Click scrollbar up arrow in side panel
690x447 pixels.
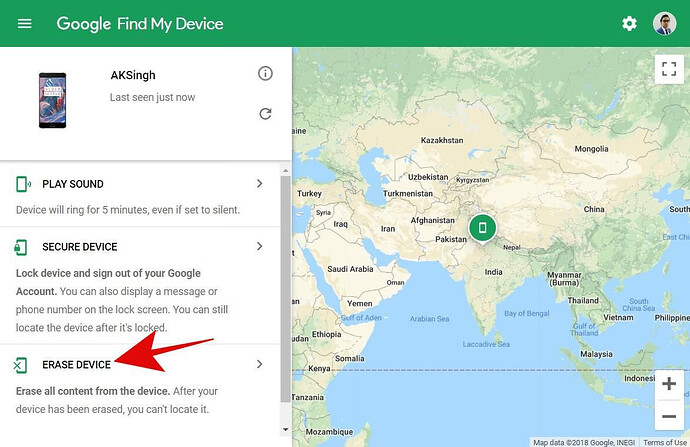coord(286,170)
